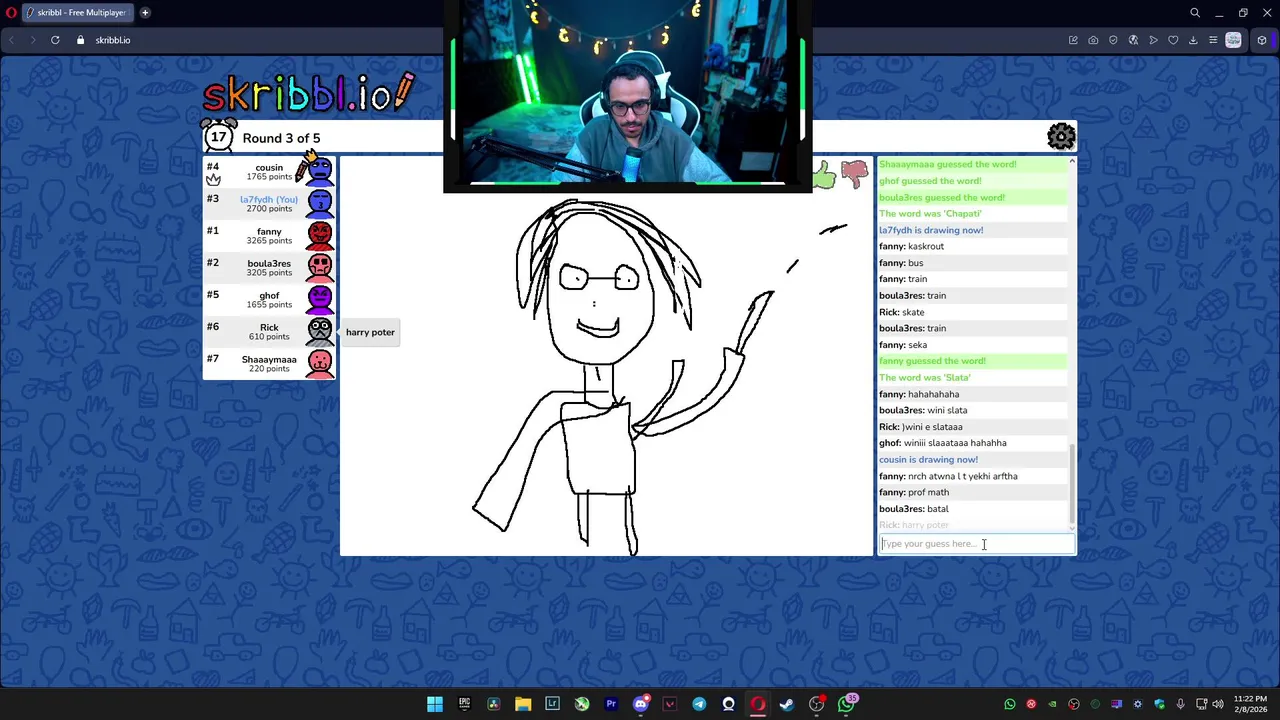Screen dimensions: 1280x720
Task: Open Opera Flow send icon
Action: pyautogui.click(x=1153, y=40)
